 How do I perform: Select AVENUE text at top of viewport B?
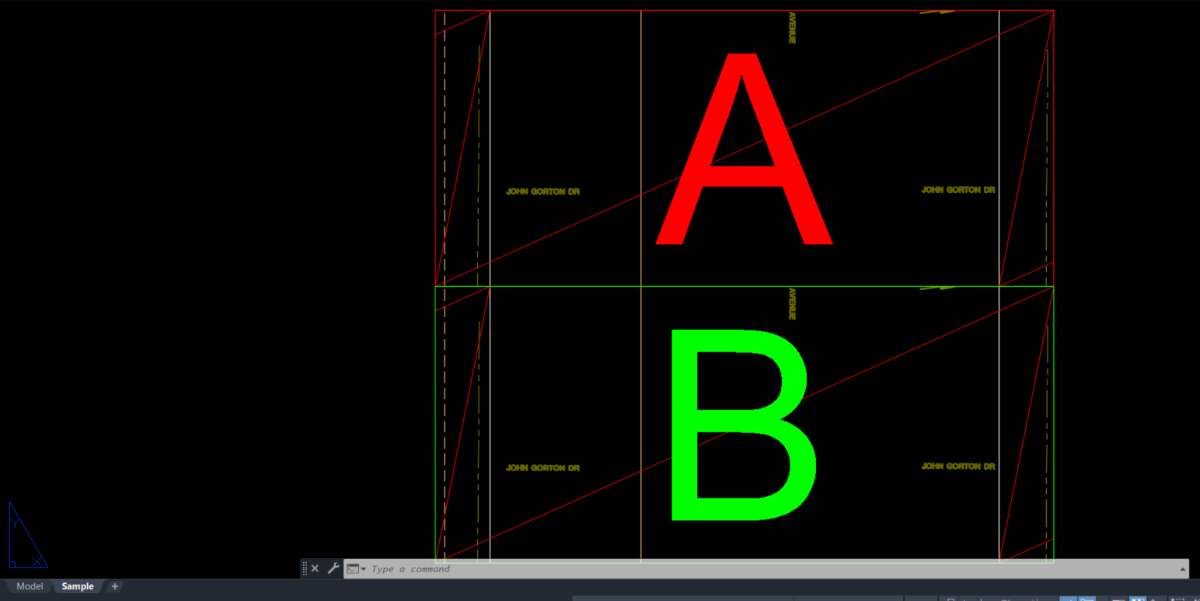[791, 304]
